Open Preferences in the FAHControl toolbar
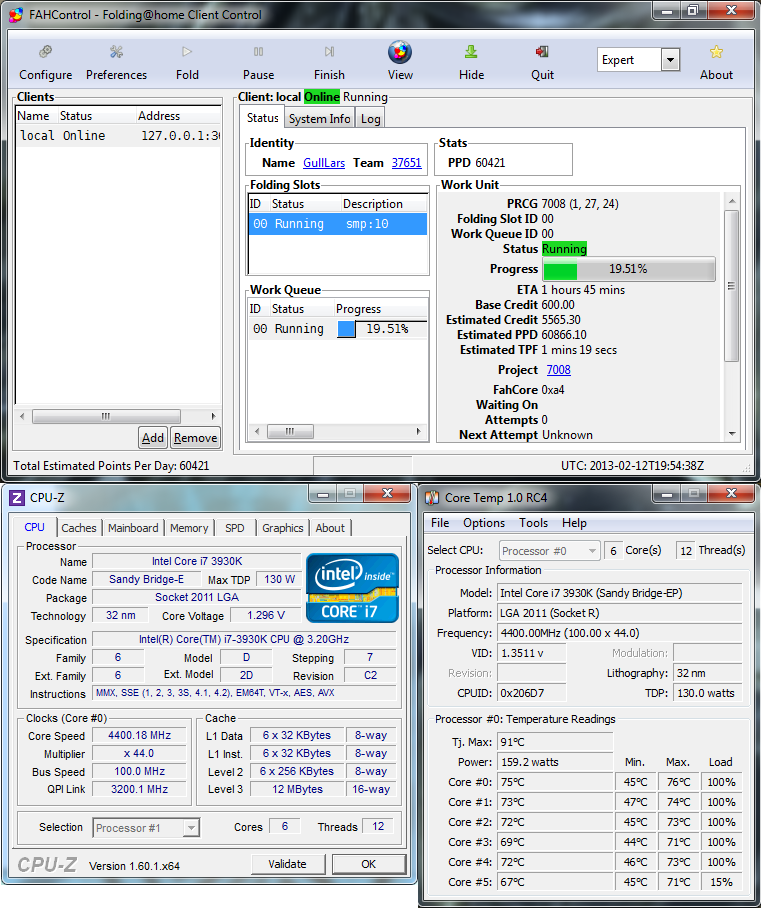This screenshot has height=909, width=761. point(116,52)
